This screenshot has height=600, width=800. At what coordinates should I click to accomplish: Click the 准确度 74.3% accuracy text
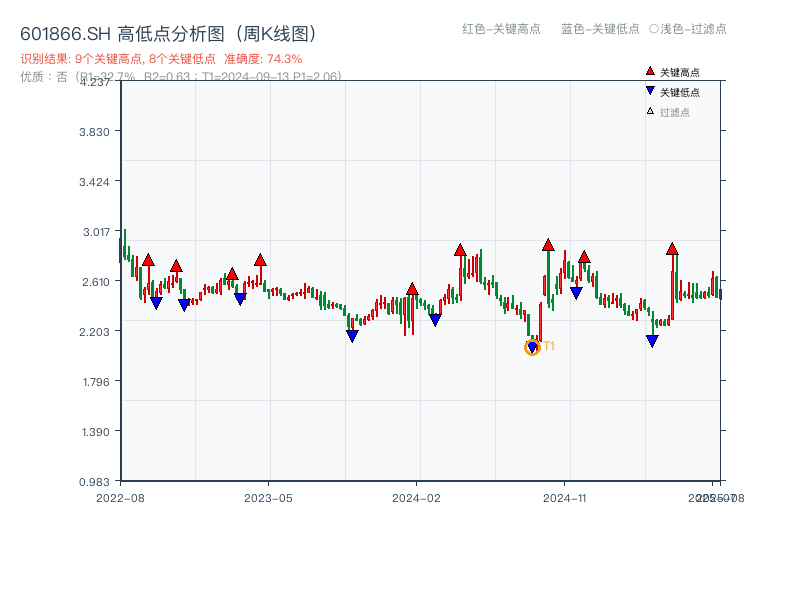(x=263, y=59)
